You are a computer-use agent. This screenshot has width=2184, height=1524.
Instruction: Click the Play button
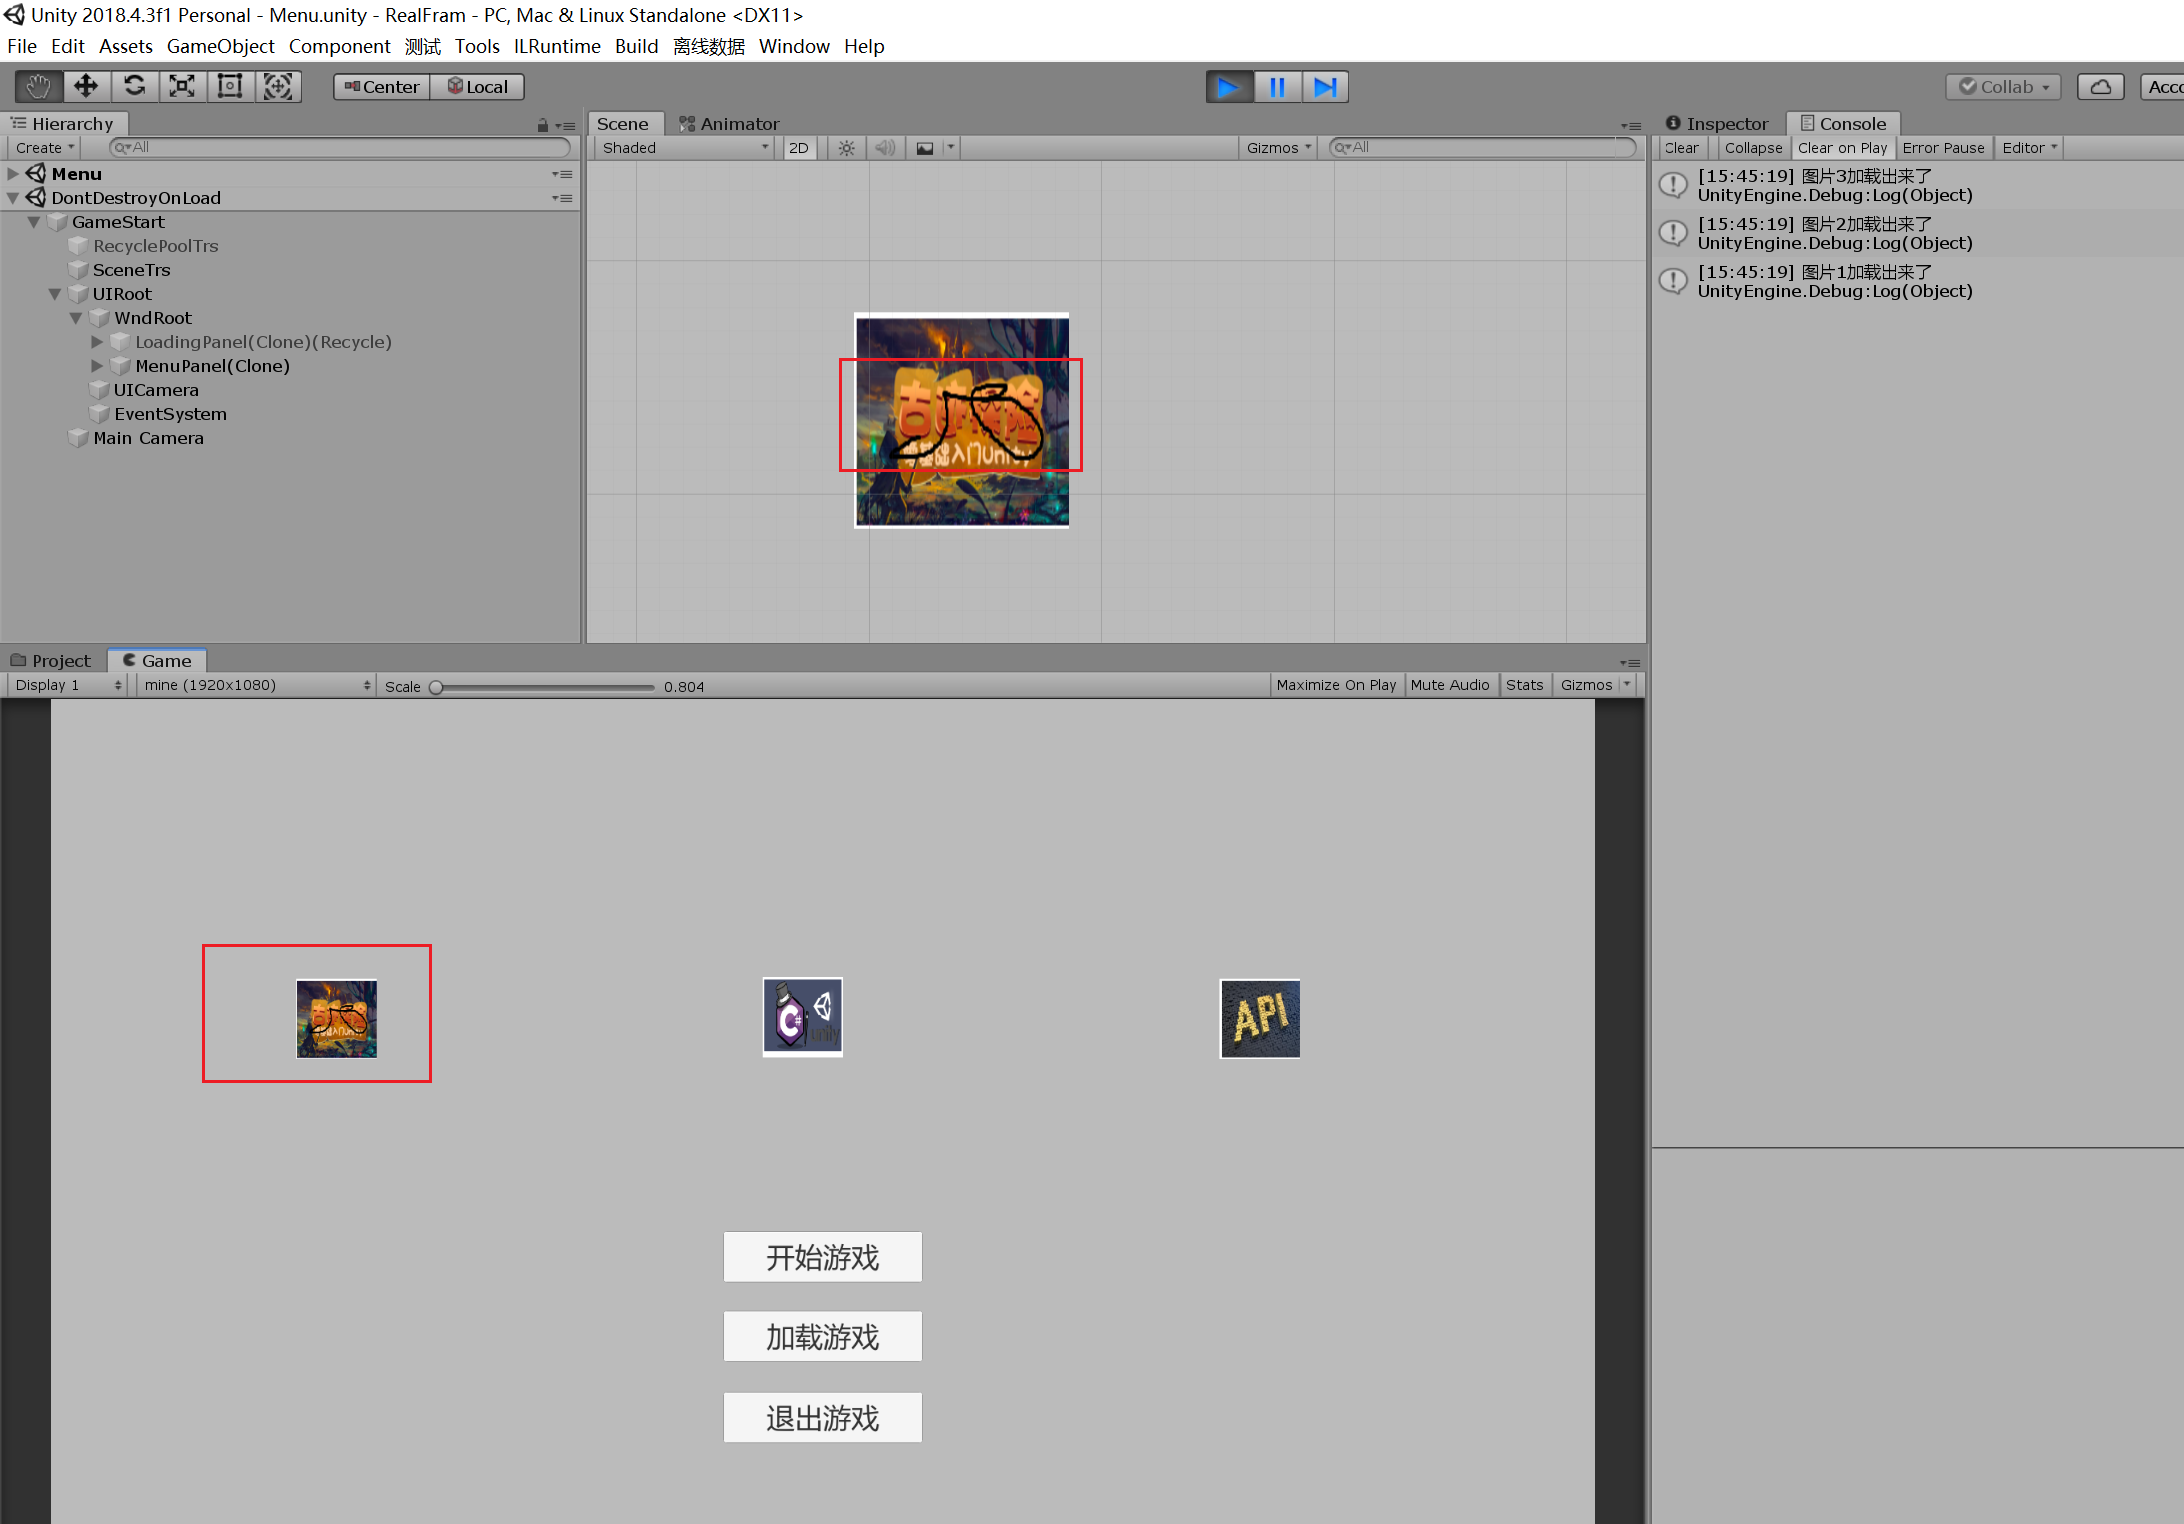(1229, 87)
